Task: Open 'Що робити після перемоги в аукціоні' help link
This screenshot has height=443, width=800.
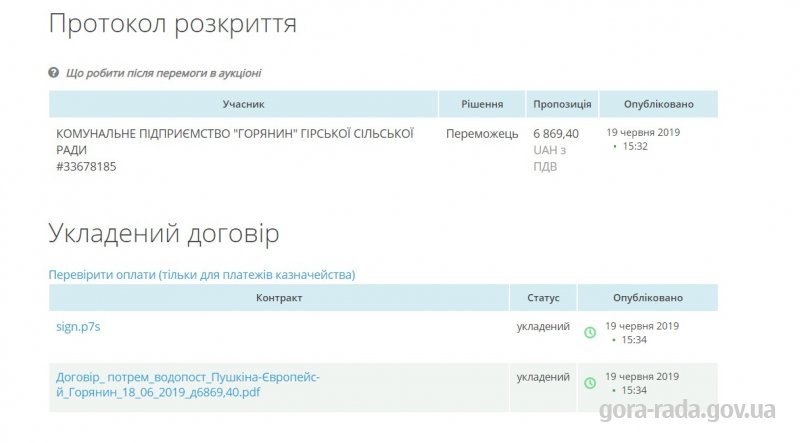Action: (163, 73)
